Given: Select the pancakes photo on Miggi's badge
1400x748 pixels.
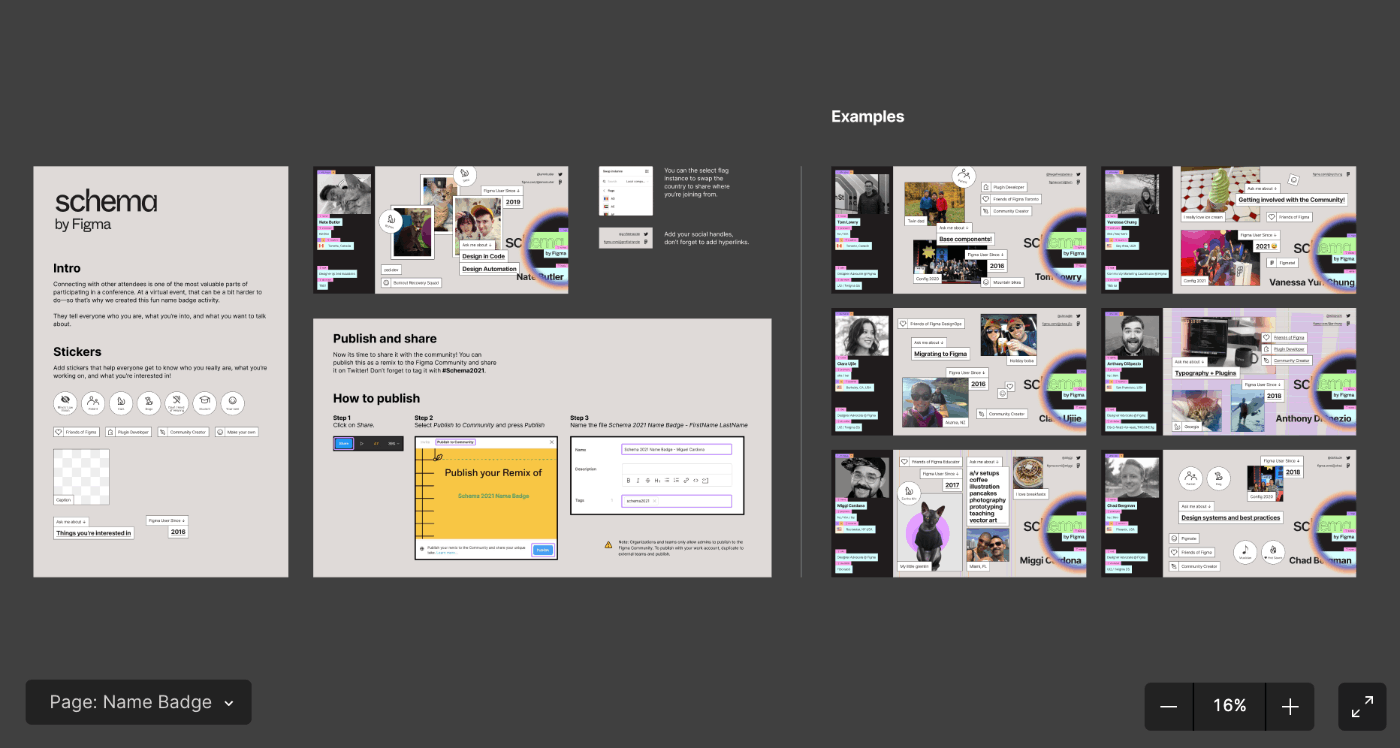Looking at the screenshot, I should (1029, 473).
